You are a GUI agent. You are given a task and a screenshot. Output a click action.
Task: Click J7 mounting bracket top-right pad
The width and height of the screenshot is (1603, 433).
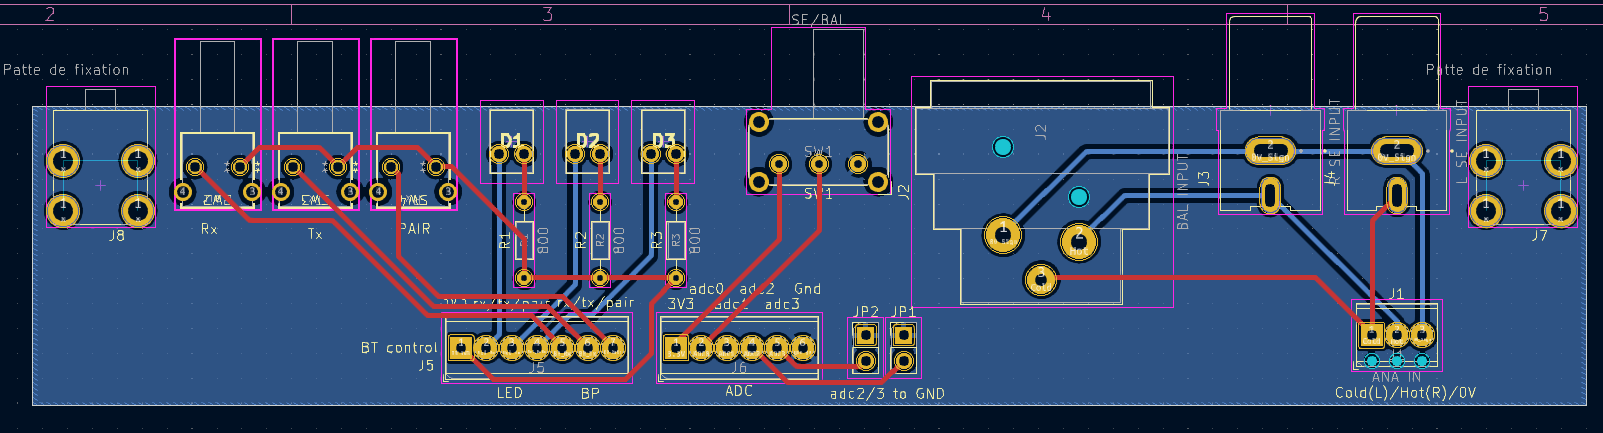(x=1560, y=159)
